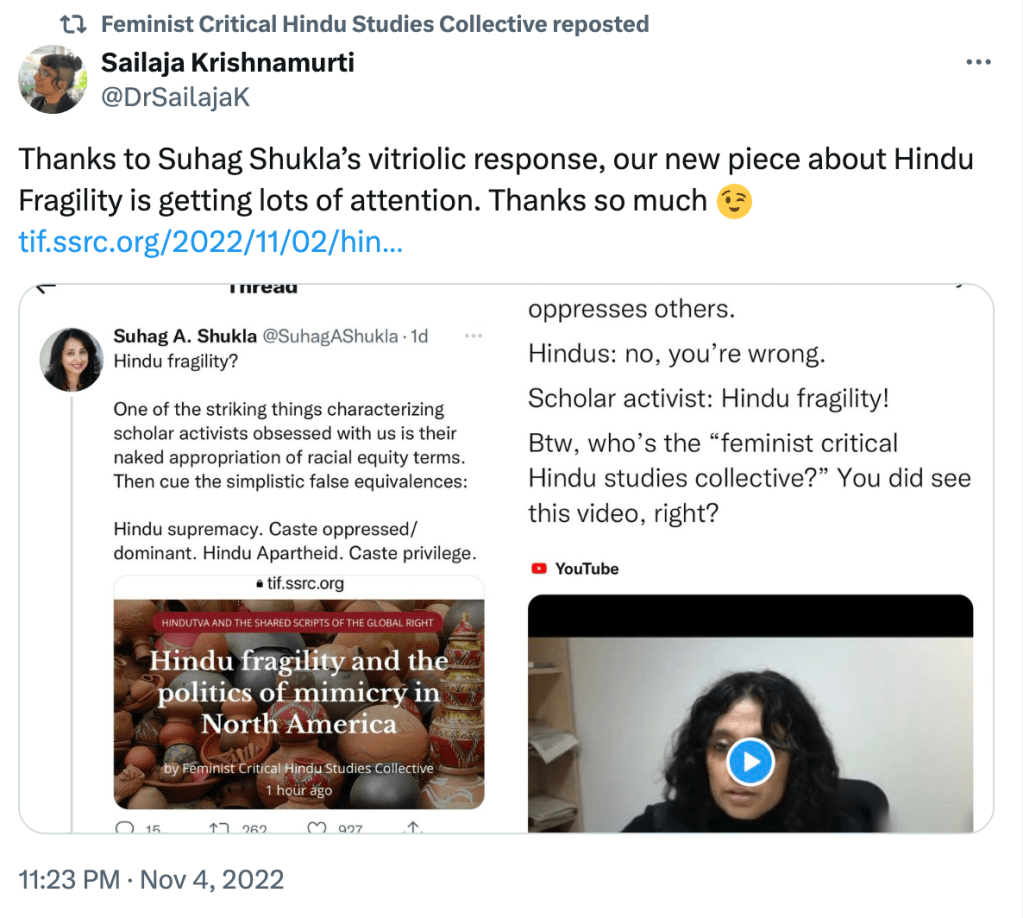Image resolution: width=1023 pixels, height=918 pixels.
Task: Click the Sailaja Krishnamurti display name
Action: [x=228, y=63]
